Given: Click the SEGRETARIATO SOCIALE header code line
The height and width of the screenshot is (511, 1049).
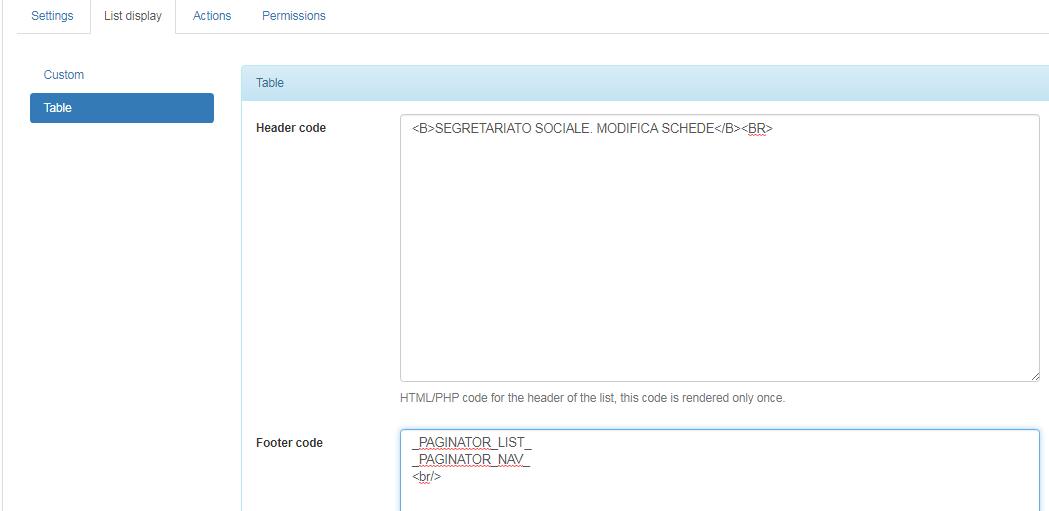Looking at the screenshot, I should pyautogui.click(x=593, y=128).
